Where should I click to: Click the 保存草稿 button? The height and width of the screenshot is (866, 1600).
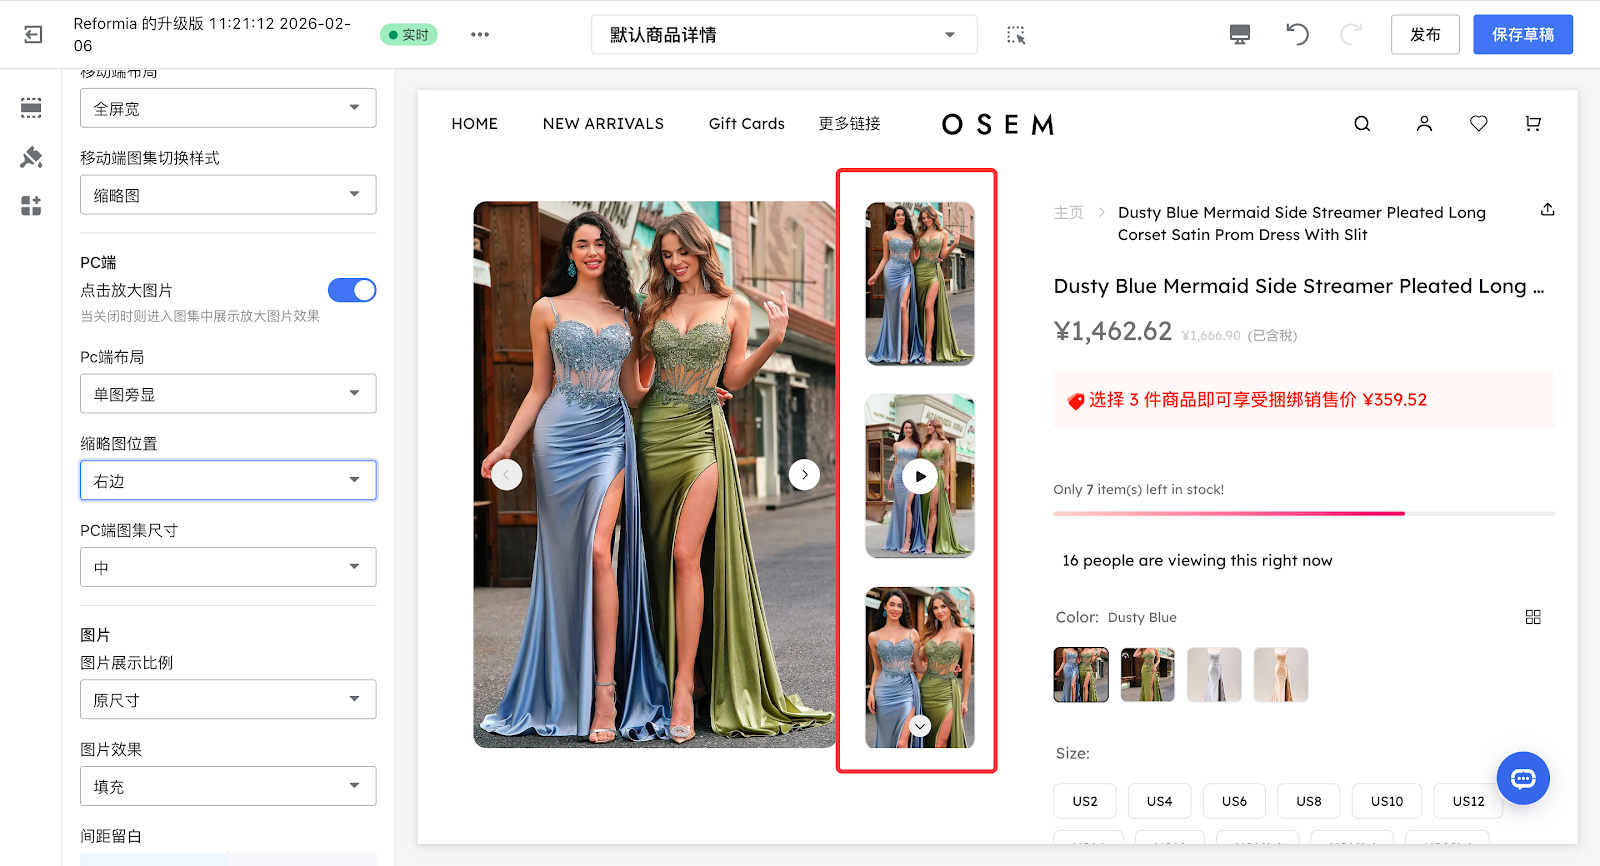point(1522,35)
